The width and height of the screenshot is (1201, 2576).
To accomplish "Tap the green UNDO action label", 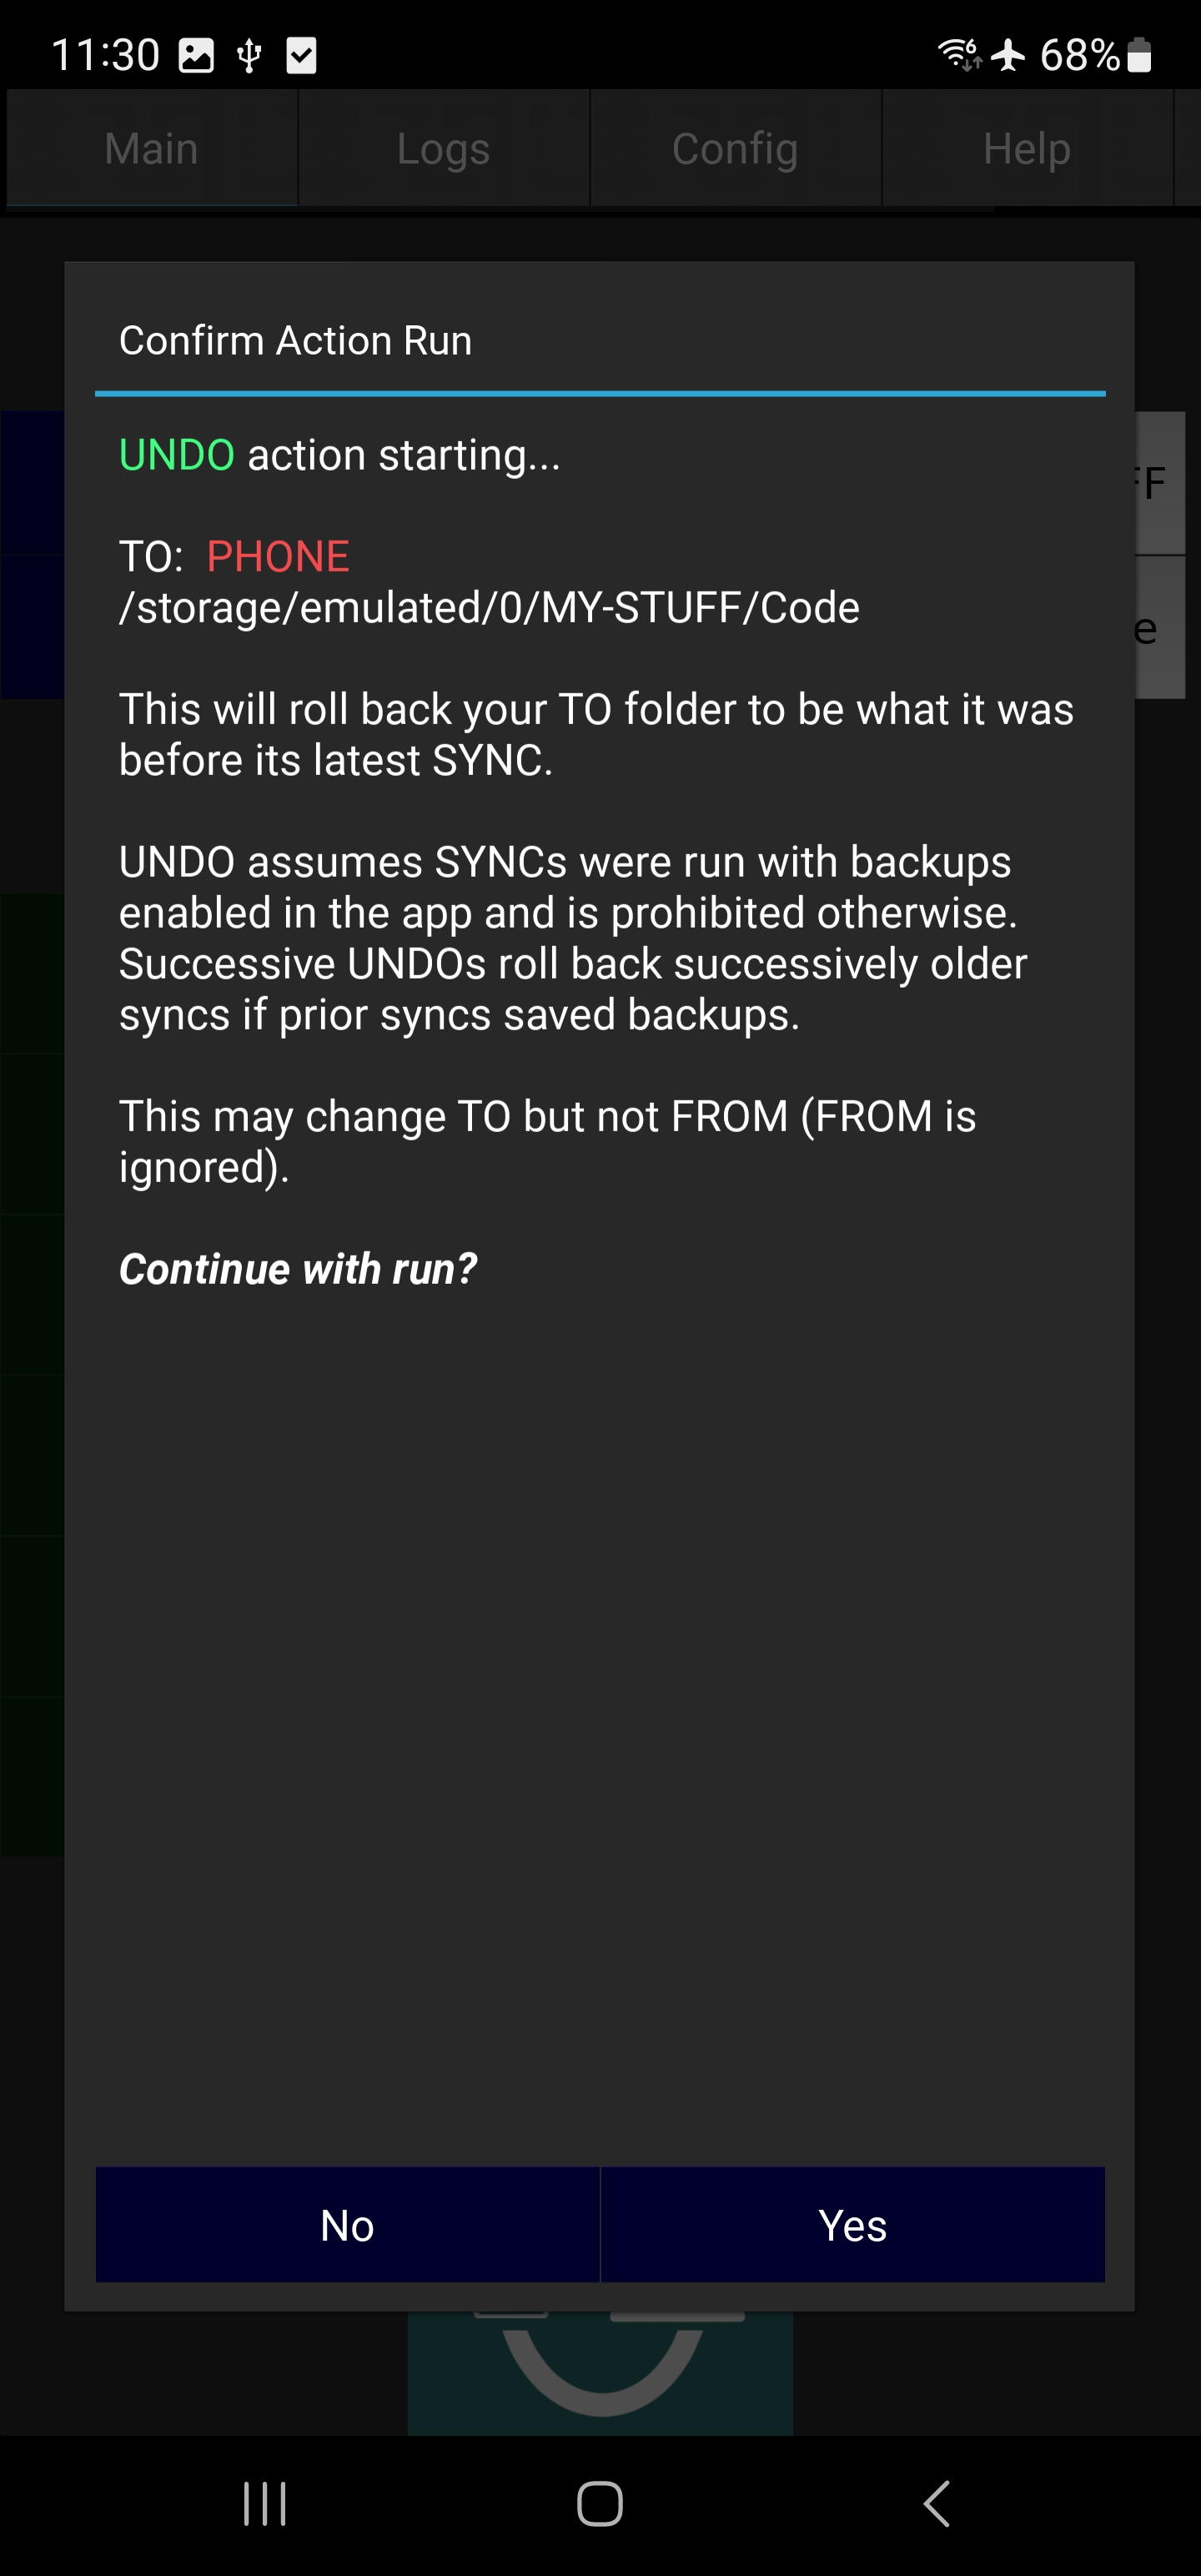I will pyautogui.click(x=177, y=455).
